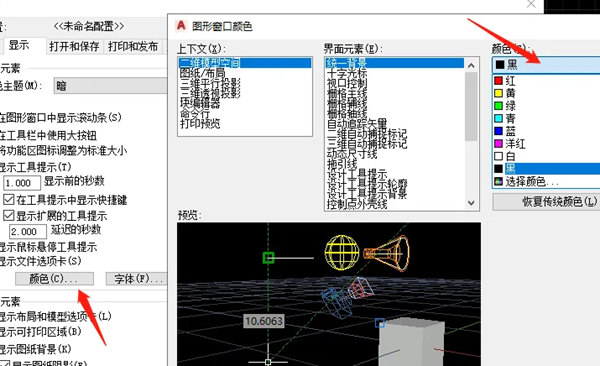Choose the cyan 青 color option
This screenshot has width=600, height=366.
(x=546, y=118)
